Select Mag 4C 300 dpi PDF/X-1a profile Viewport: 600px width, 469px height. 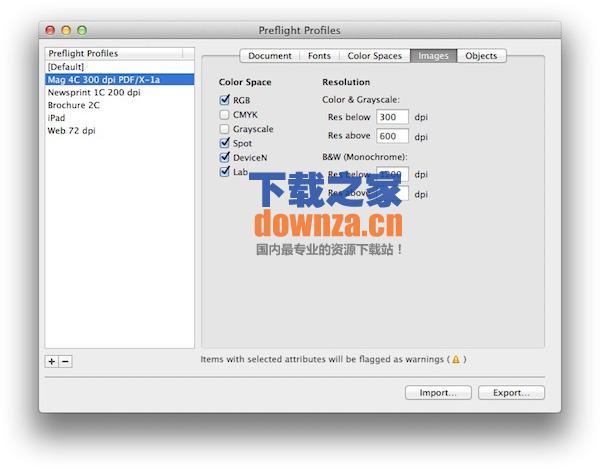(x=119, y=80)
